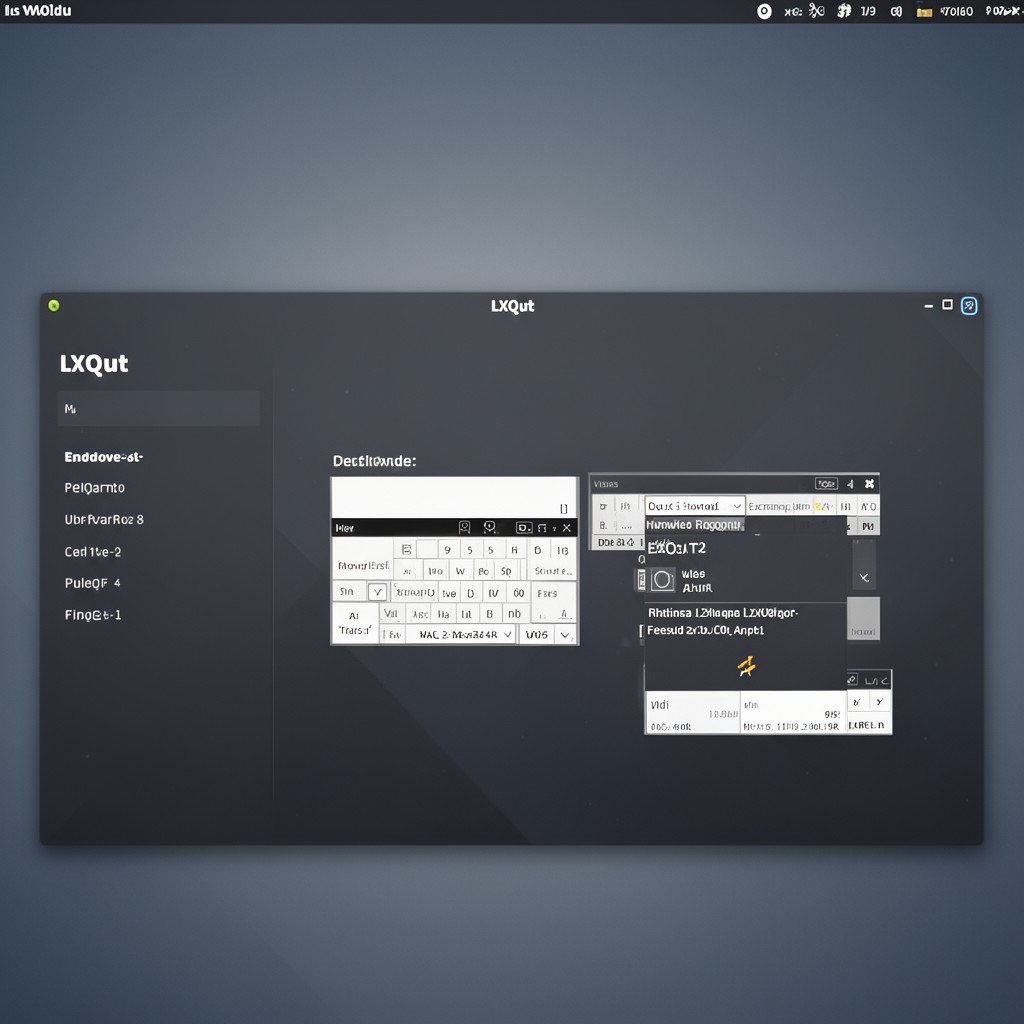Close the Hev panel with its X
1024x1024 pixels.
point(566,528)
